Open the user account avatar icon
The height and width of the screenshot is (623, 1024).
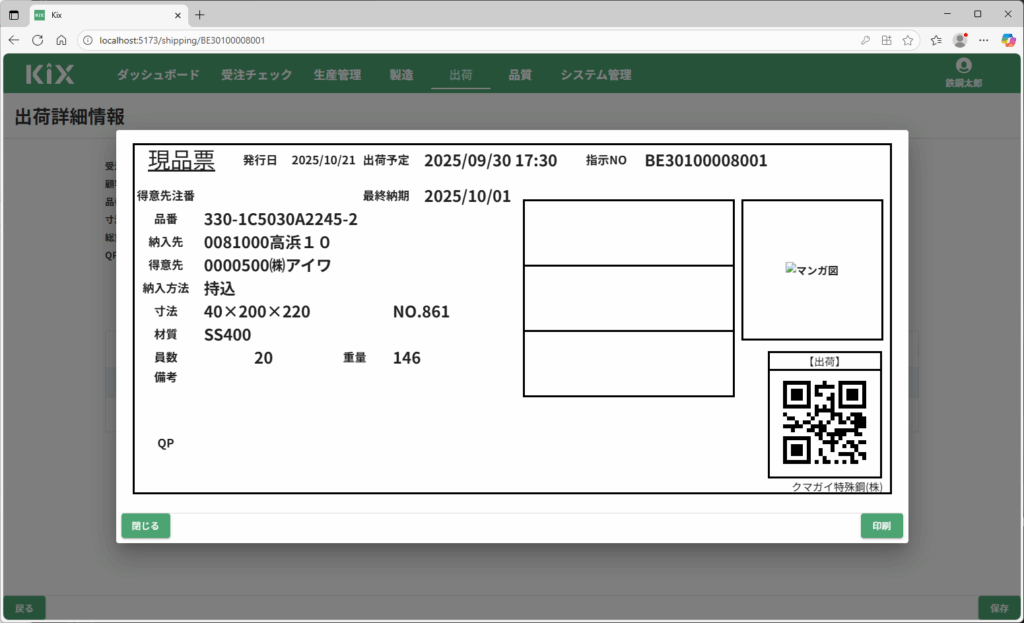click(963, 66)
